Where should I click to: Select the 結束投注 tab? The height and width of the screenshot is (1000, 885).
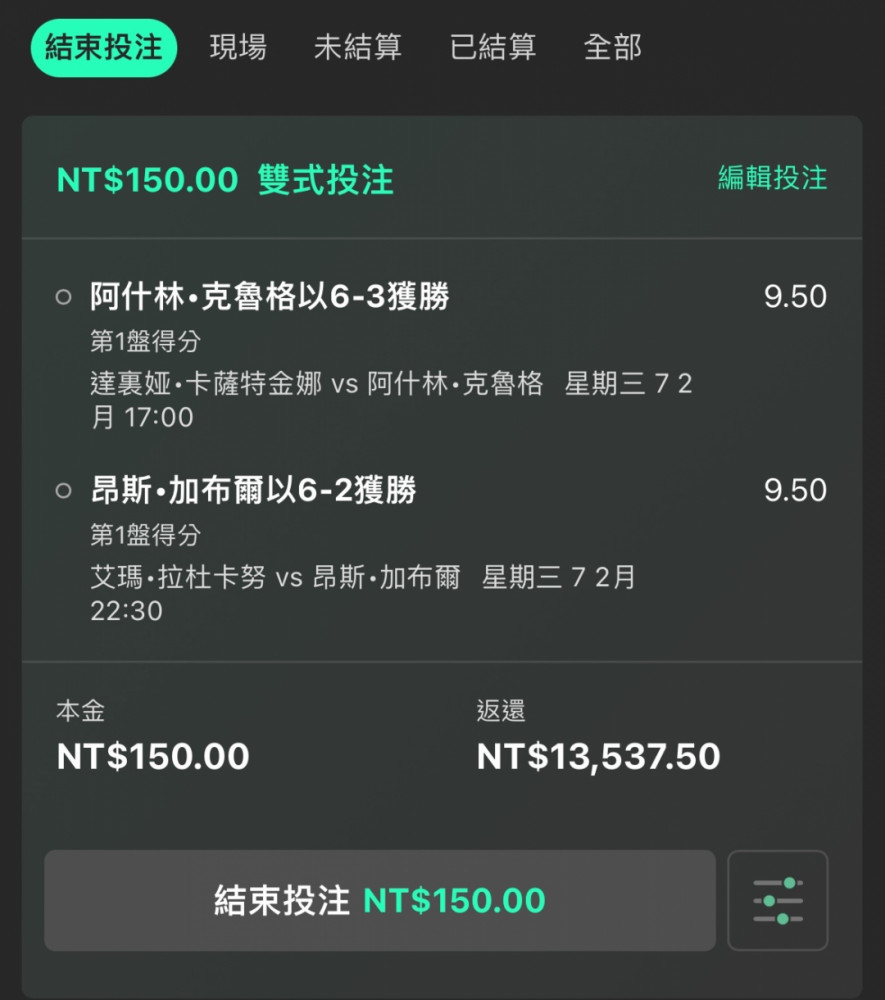[x=104, y=48]
